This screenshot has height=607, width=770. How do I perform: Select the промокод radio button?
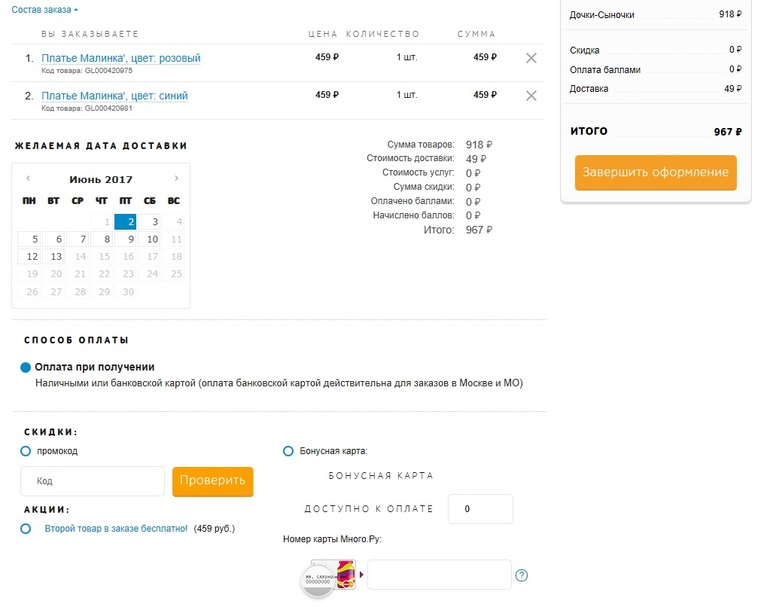26,451
